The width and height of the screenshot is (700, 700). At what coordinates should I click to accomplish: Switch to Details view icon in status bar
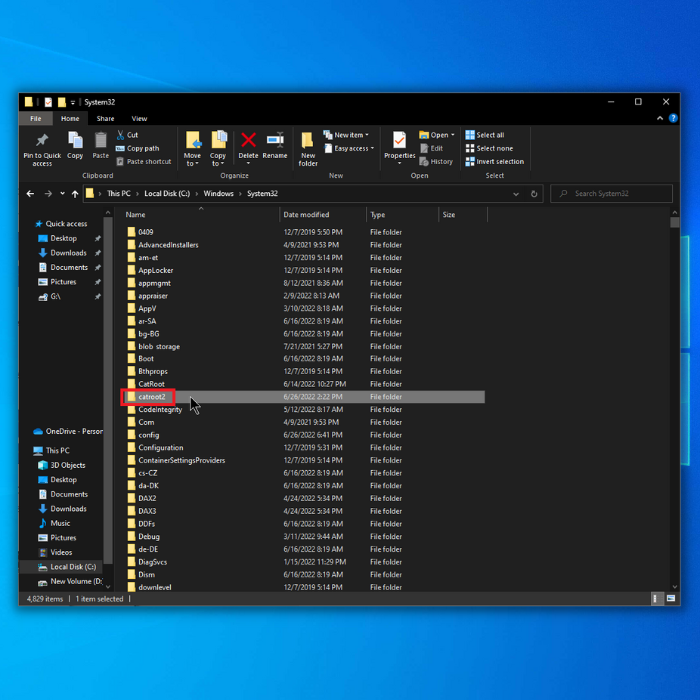point(655,599)
